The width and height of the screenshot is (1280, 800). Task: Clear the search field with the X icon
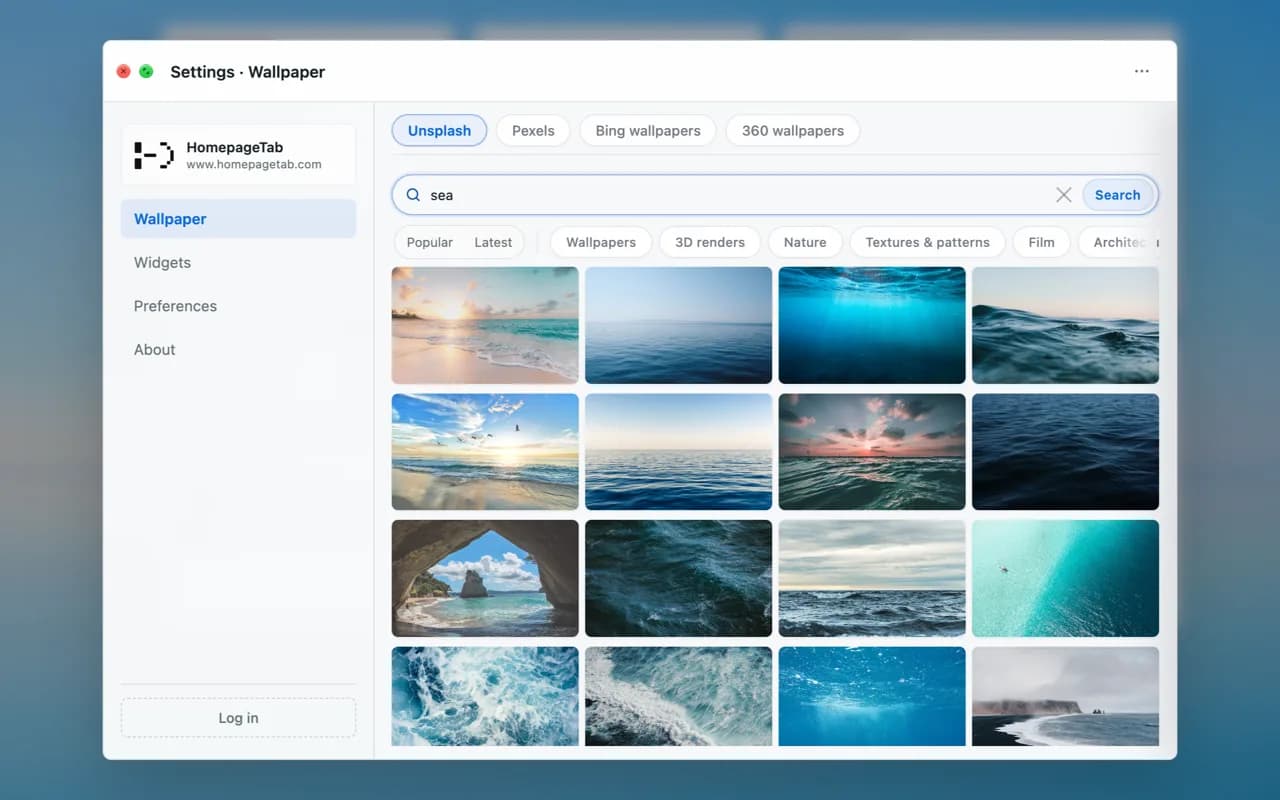click(x=1064, y=195)
